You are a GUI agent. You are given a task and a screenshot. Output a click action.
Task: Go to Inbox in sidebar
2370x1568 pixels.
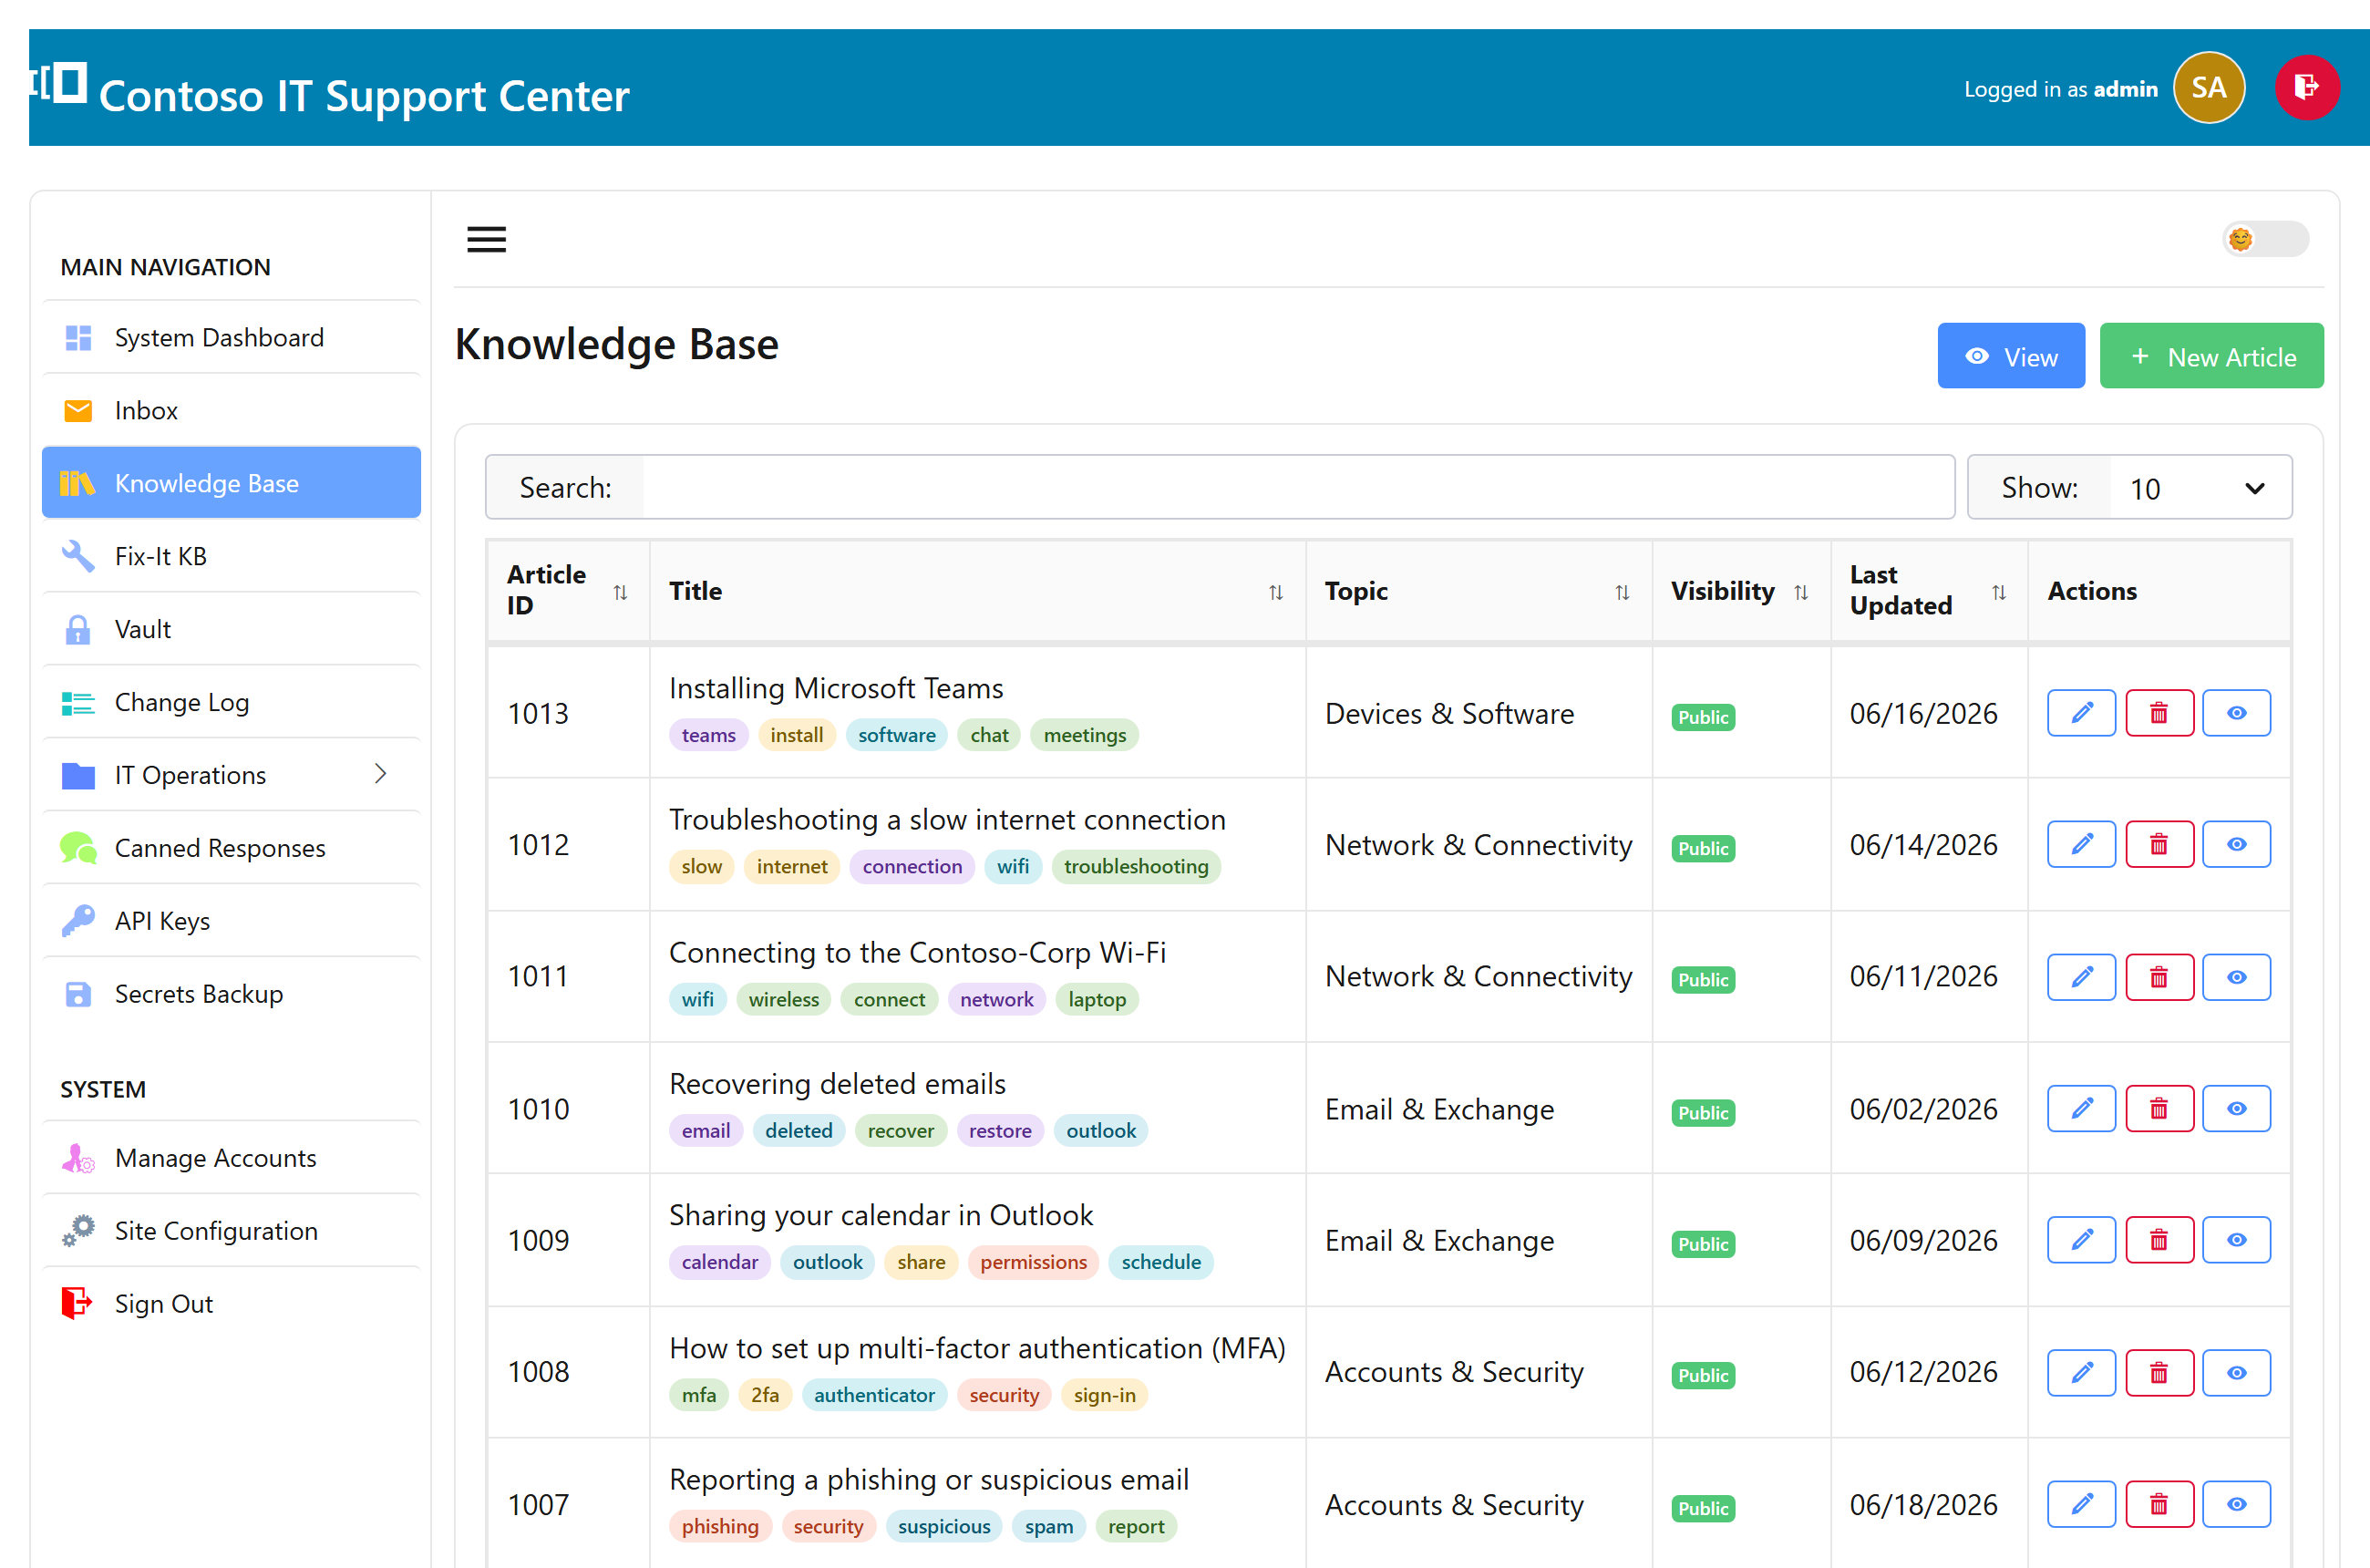click(x=231, y=411)
